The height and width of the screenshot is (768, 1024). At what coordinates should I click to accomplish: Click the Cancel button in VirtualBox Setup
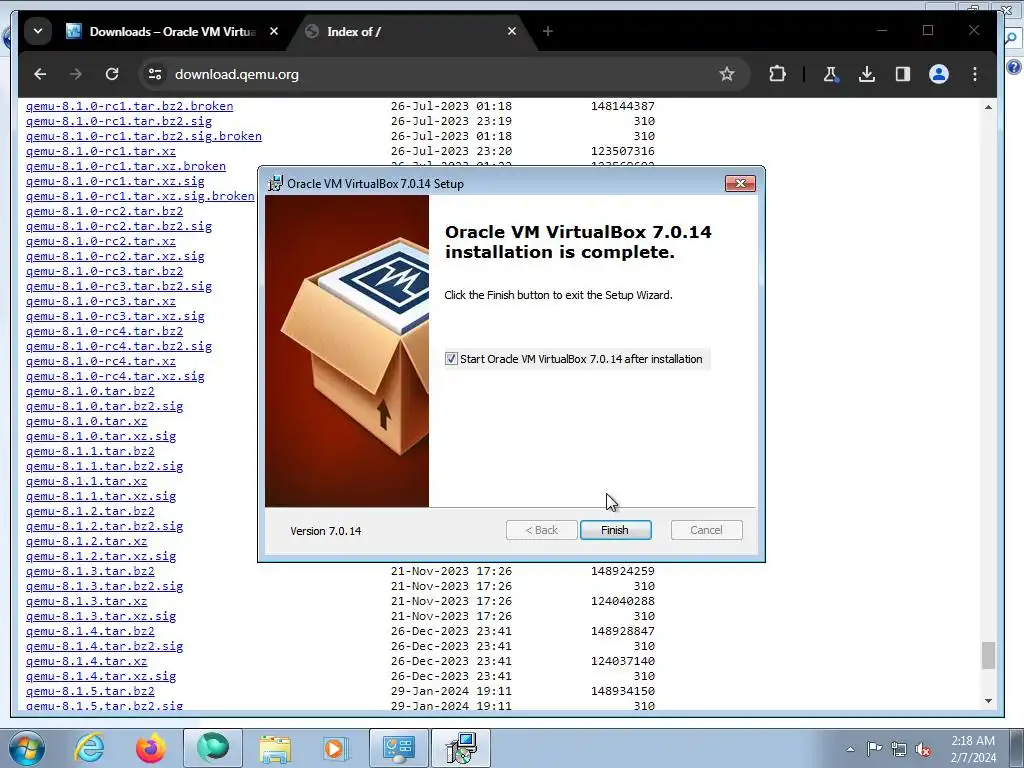(x=707, y=530)
